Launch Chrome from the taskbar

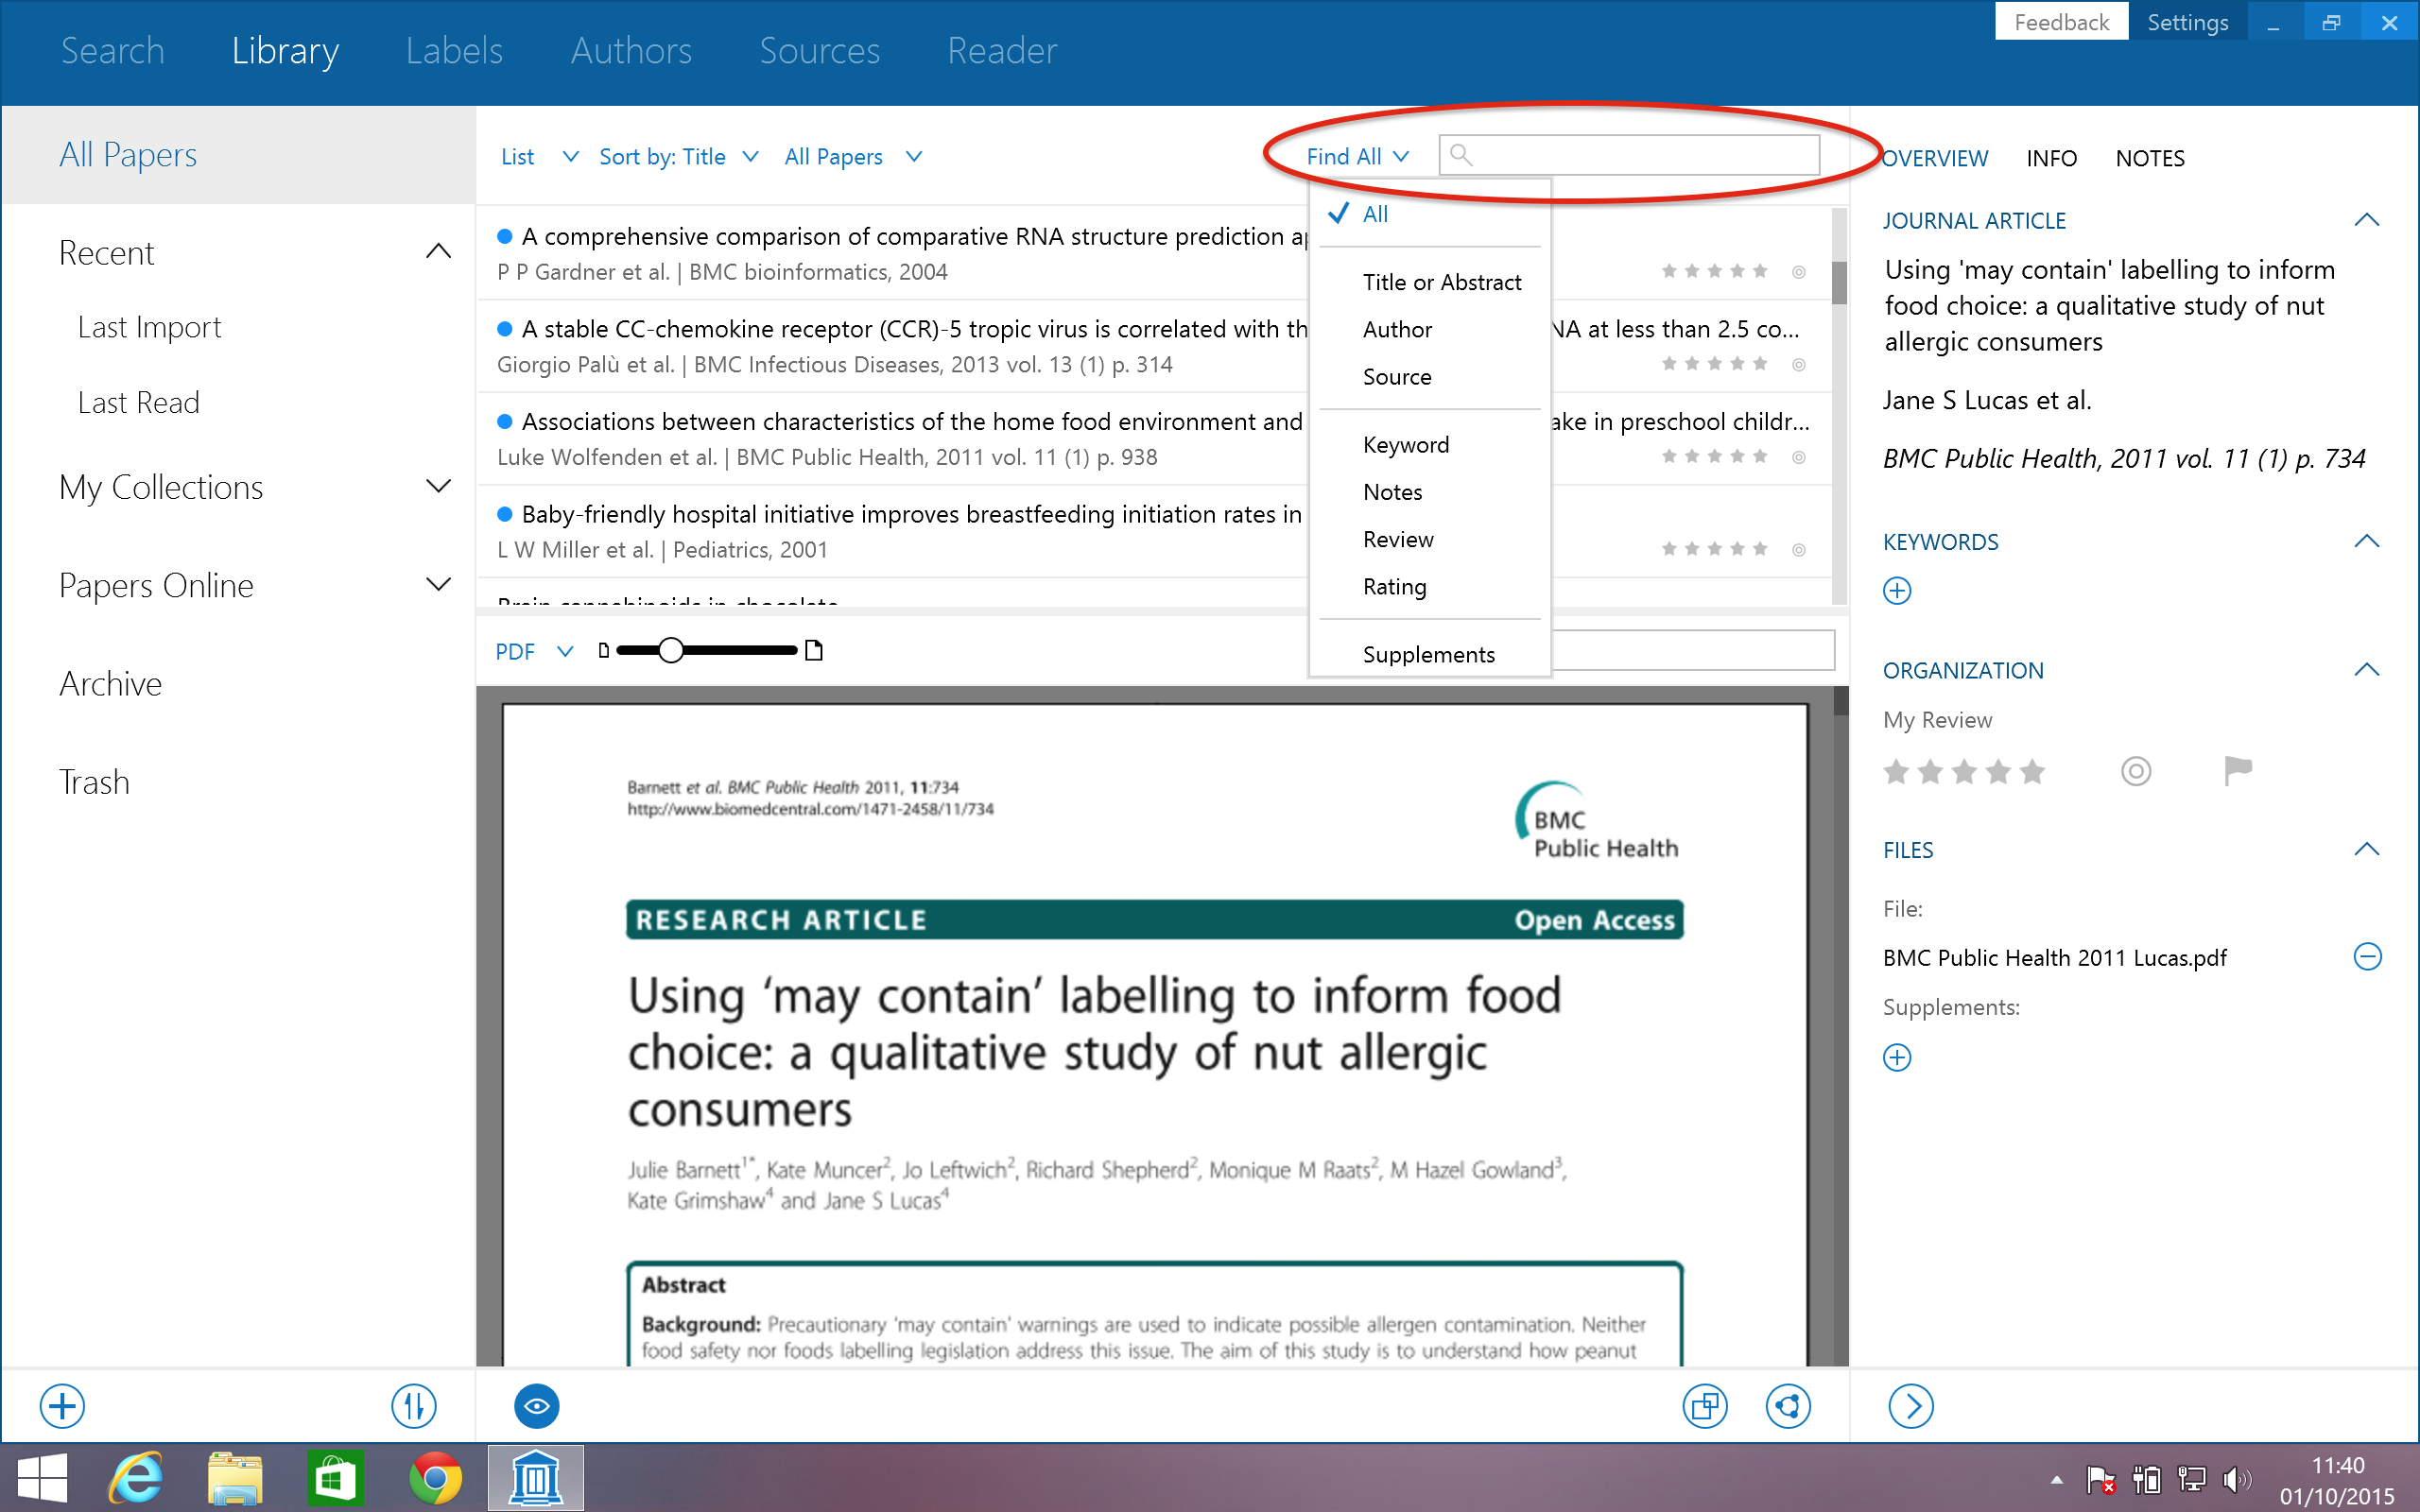point(435,1478)
